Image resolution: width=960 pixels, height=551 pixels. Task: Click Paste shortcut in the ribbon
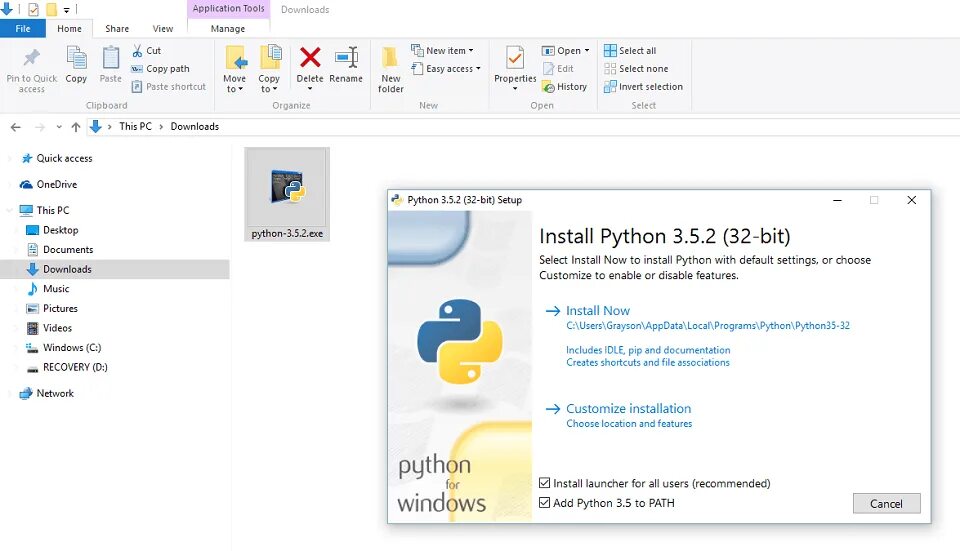169,86
